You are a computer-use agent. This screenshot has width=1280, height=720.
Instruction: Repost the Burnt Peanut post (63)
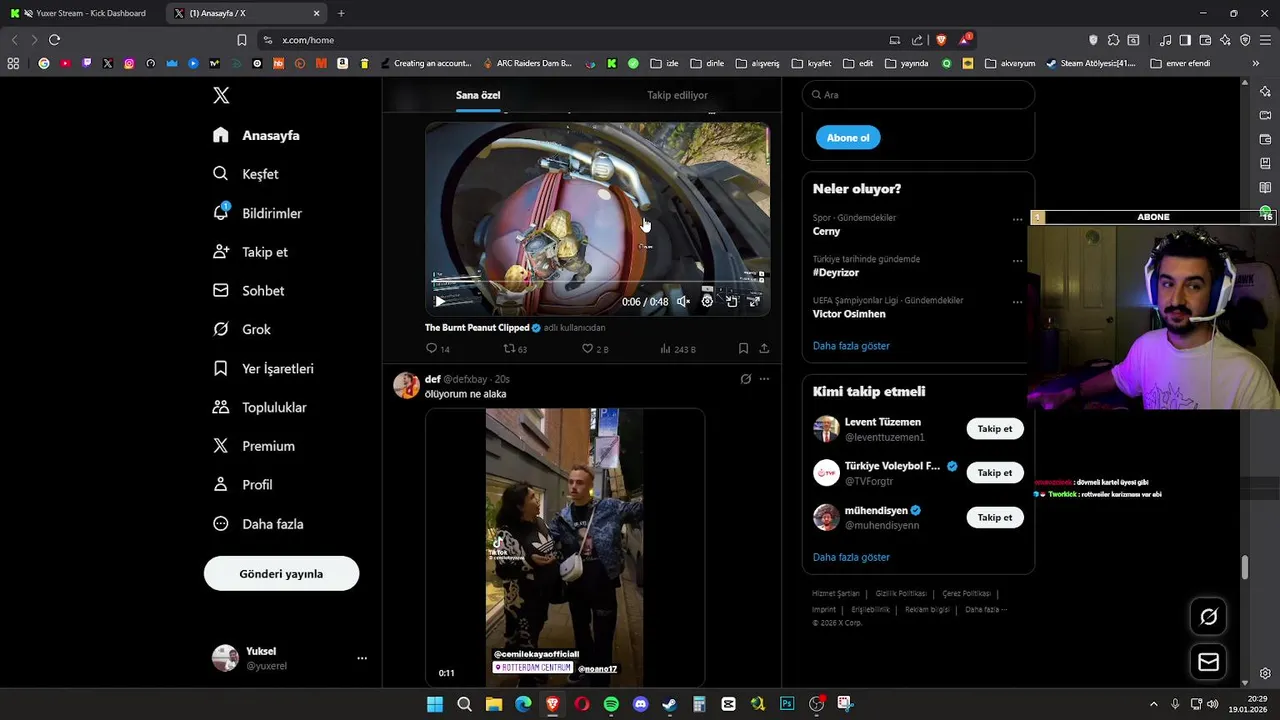[515, 349]
